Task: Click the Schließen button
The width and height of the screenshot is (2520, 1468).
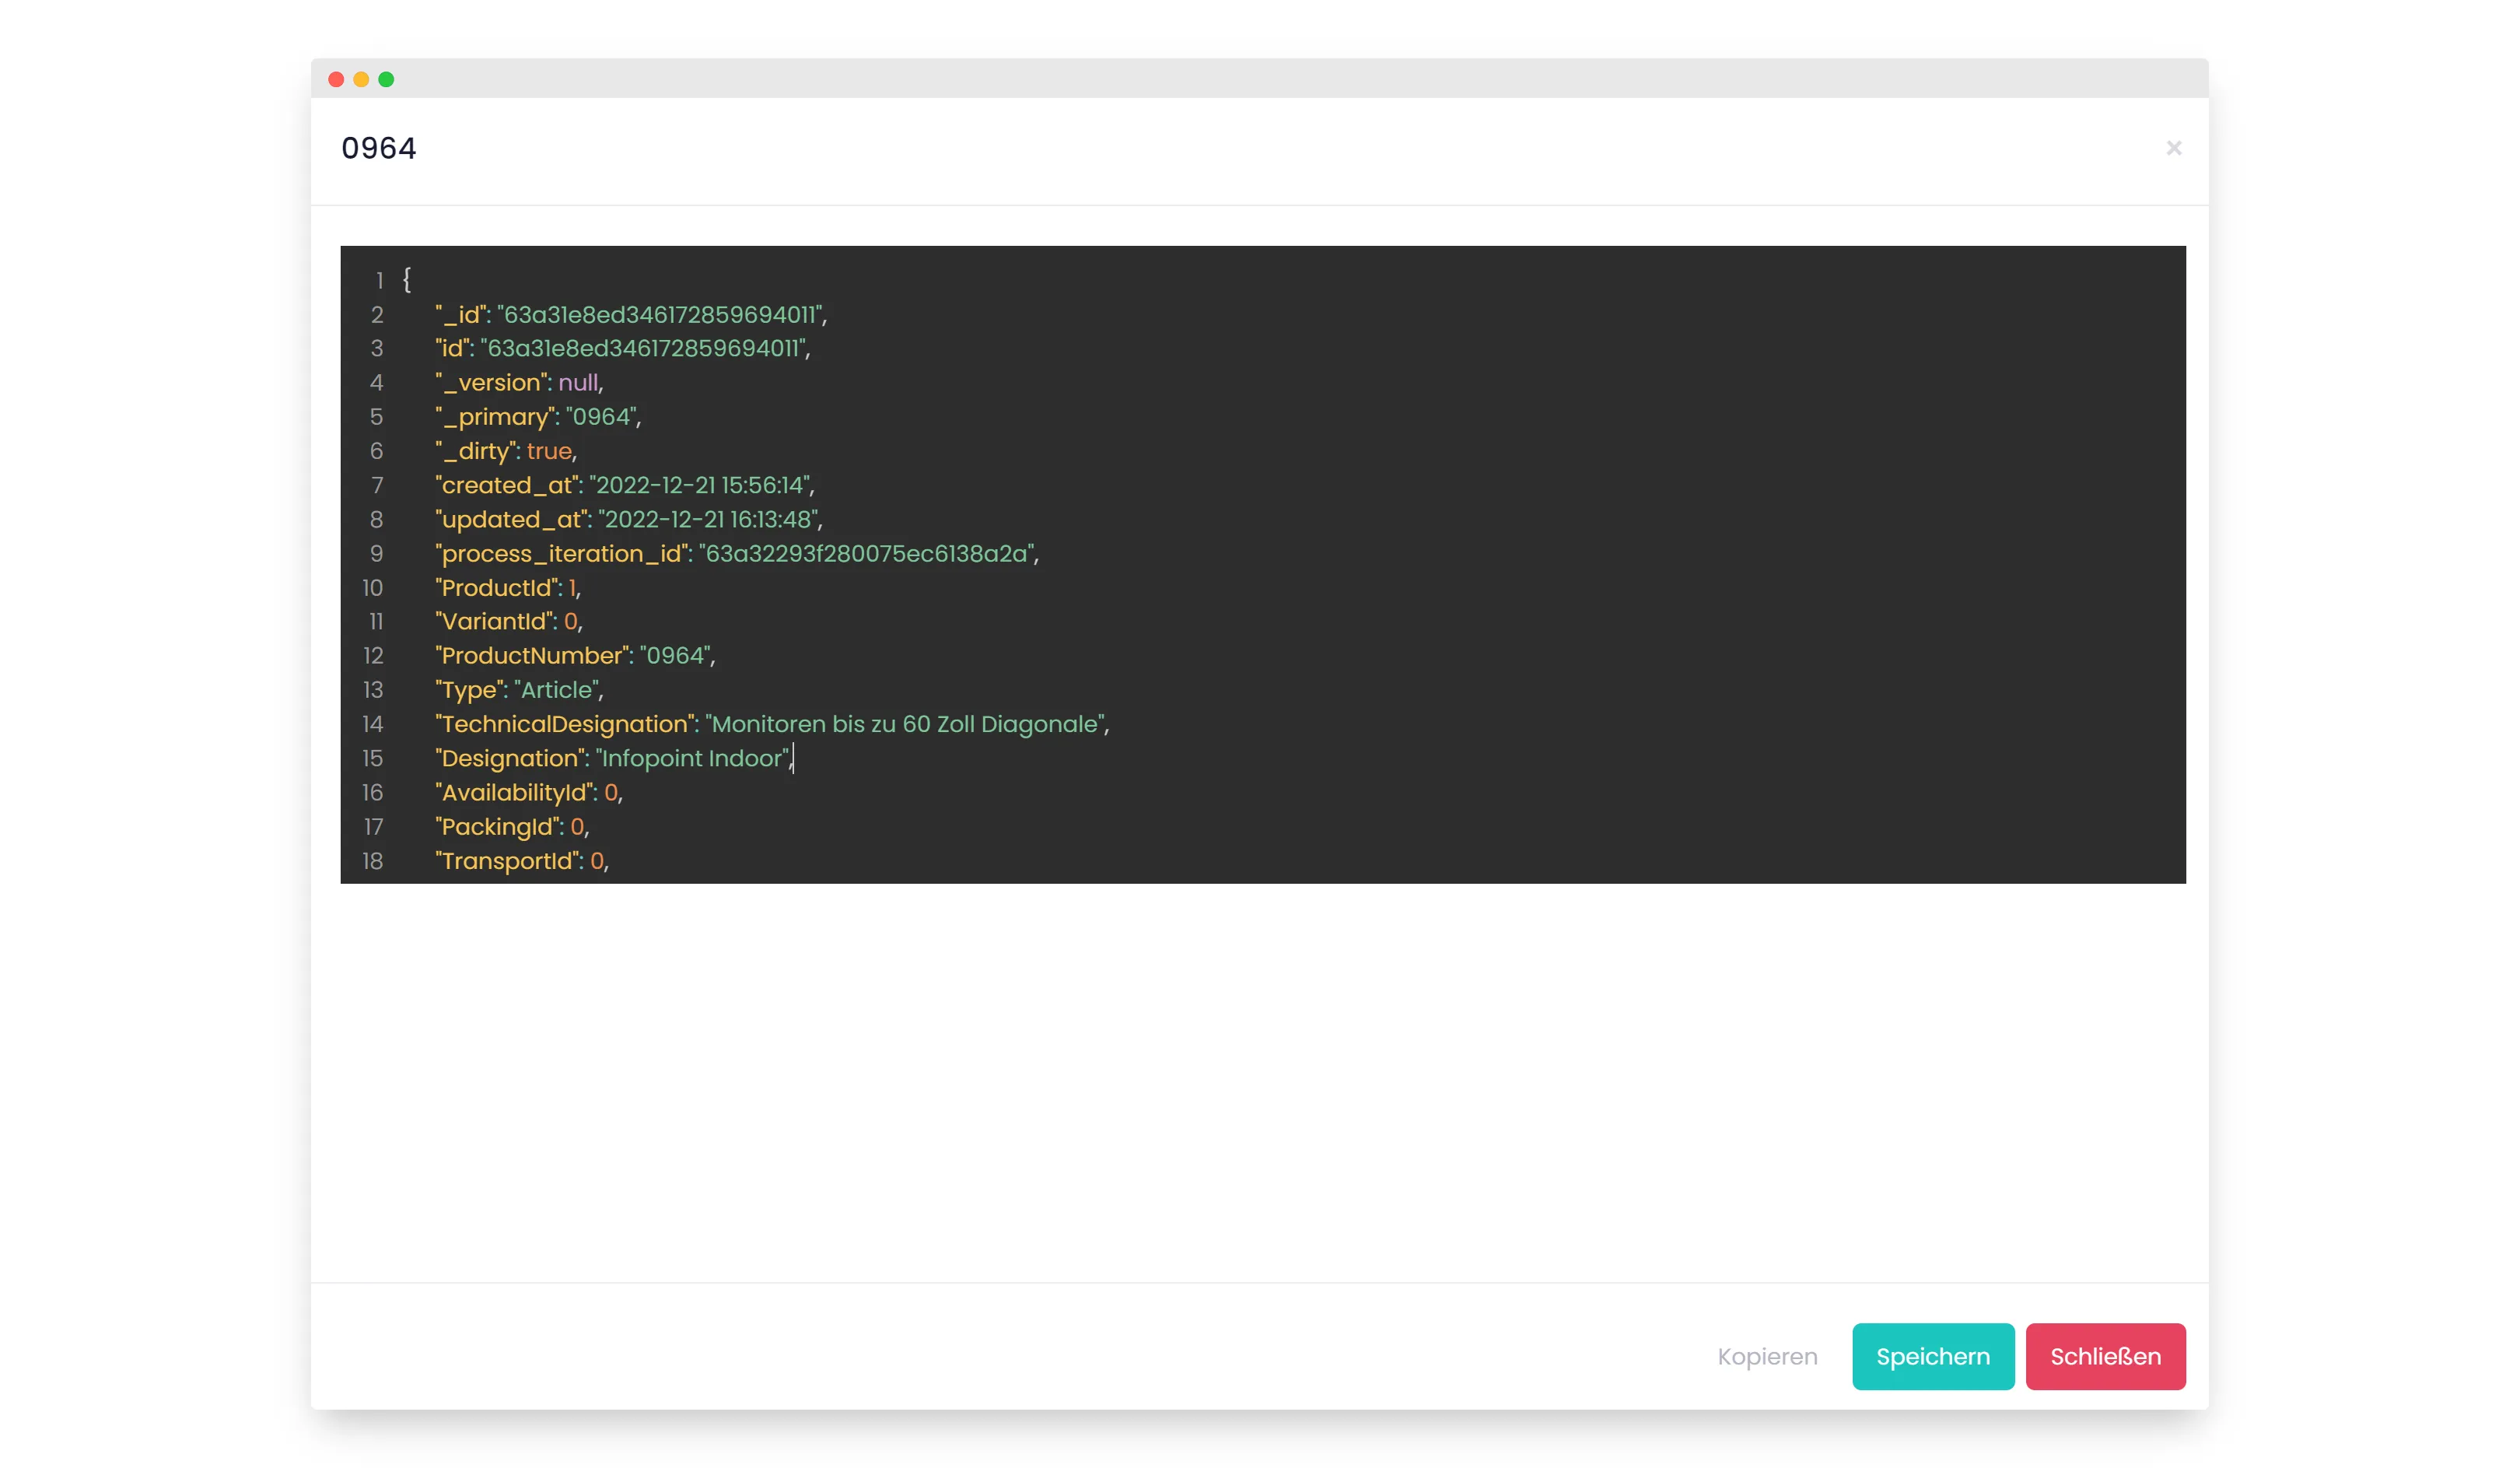Action: tap(2105, 1356)
